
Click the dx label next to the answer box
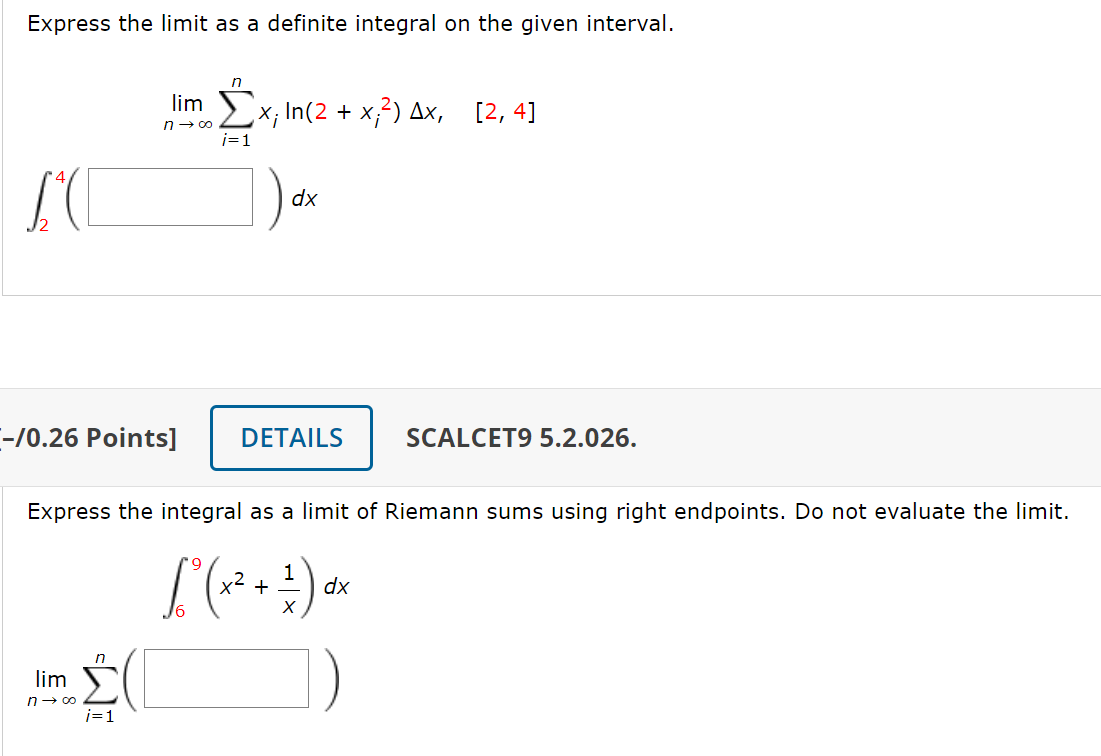click(305, 198)
